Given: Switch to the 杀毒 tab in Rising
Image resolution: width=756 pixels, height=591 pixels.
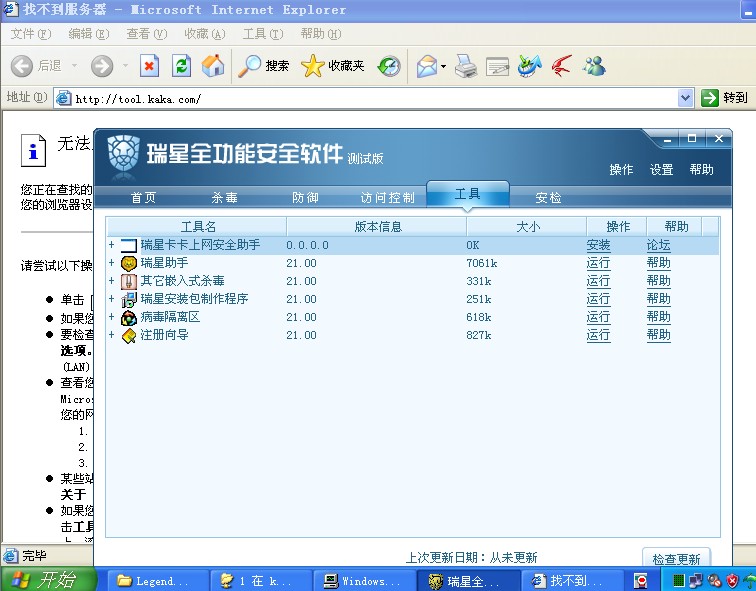Looking at the screenshot, I should click(225, 198).
